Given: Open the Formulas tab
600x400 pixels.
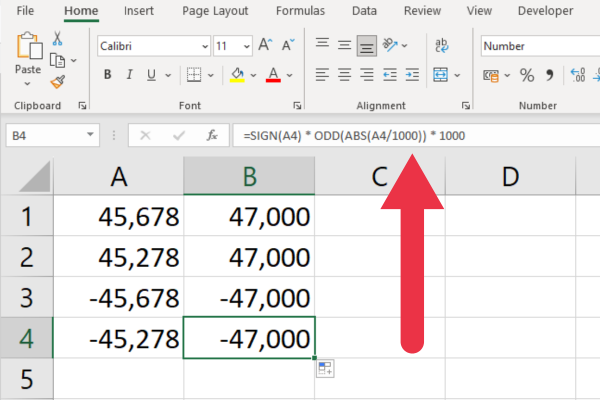Looking at the screenshot, I should (300, 11).
